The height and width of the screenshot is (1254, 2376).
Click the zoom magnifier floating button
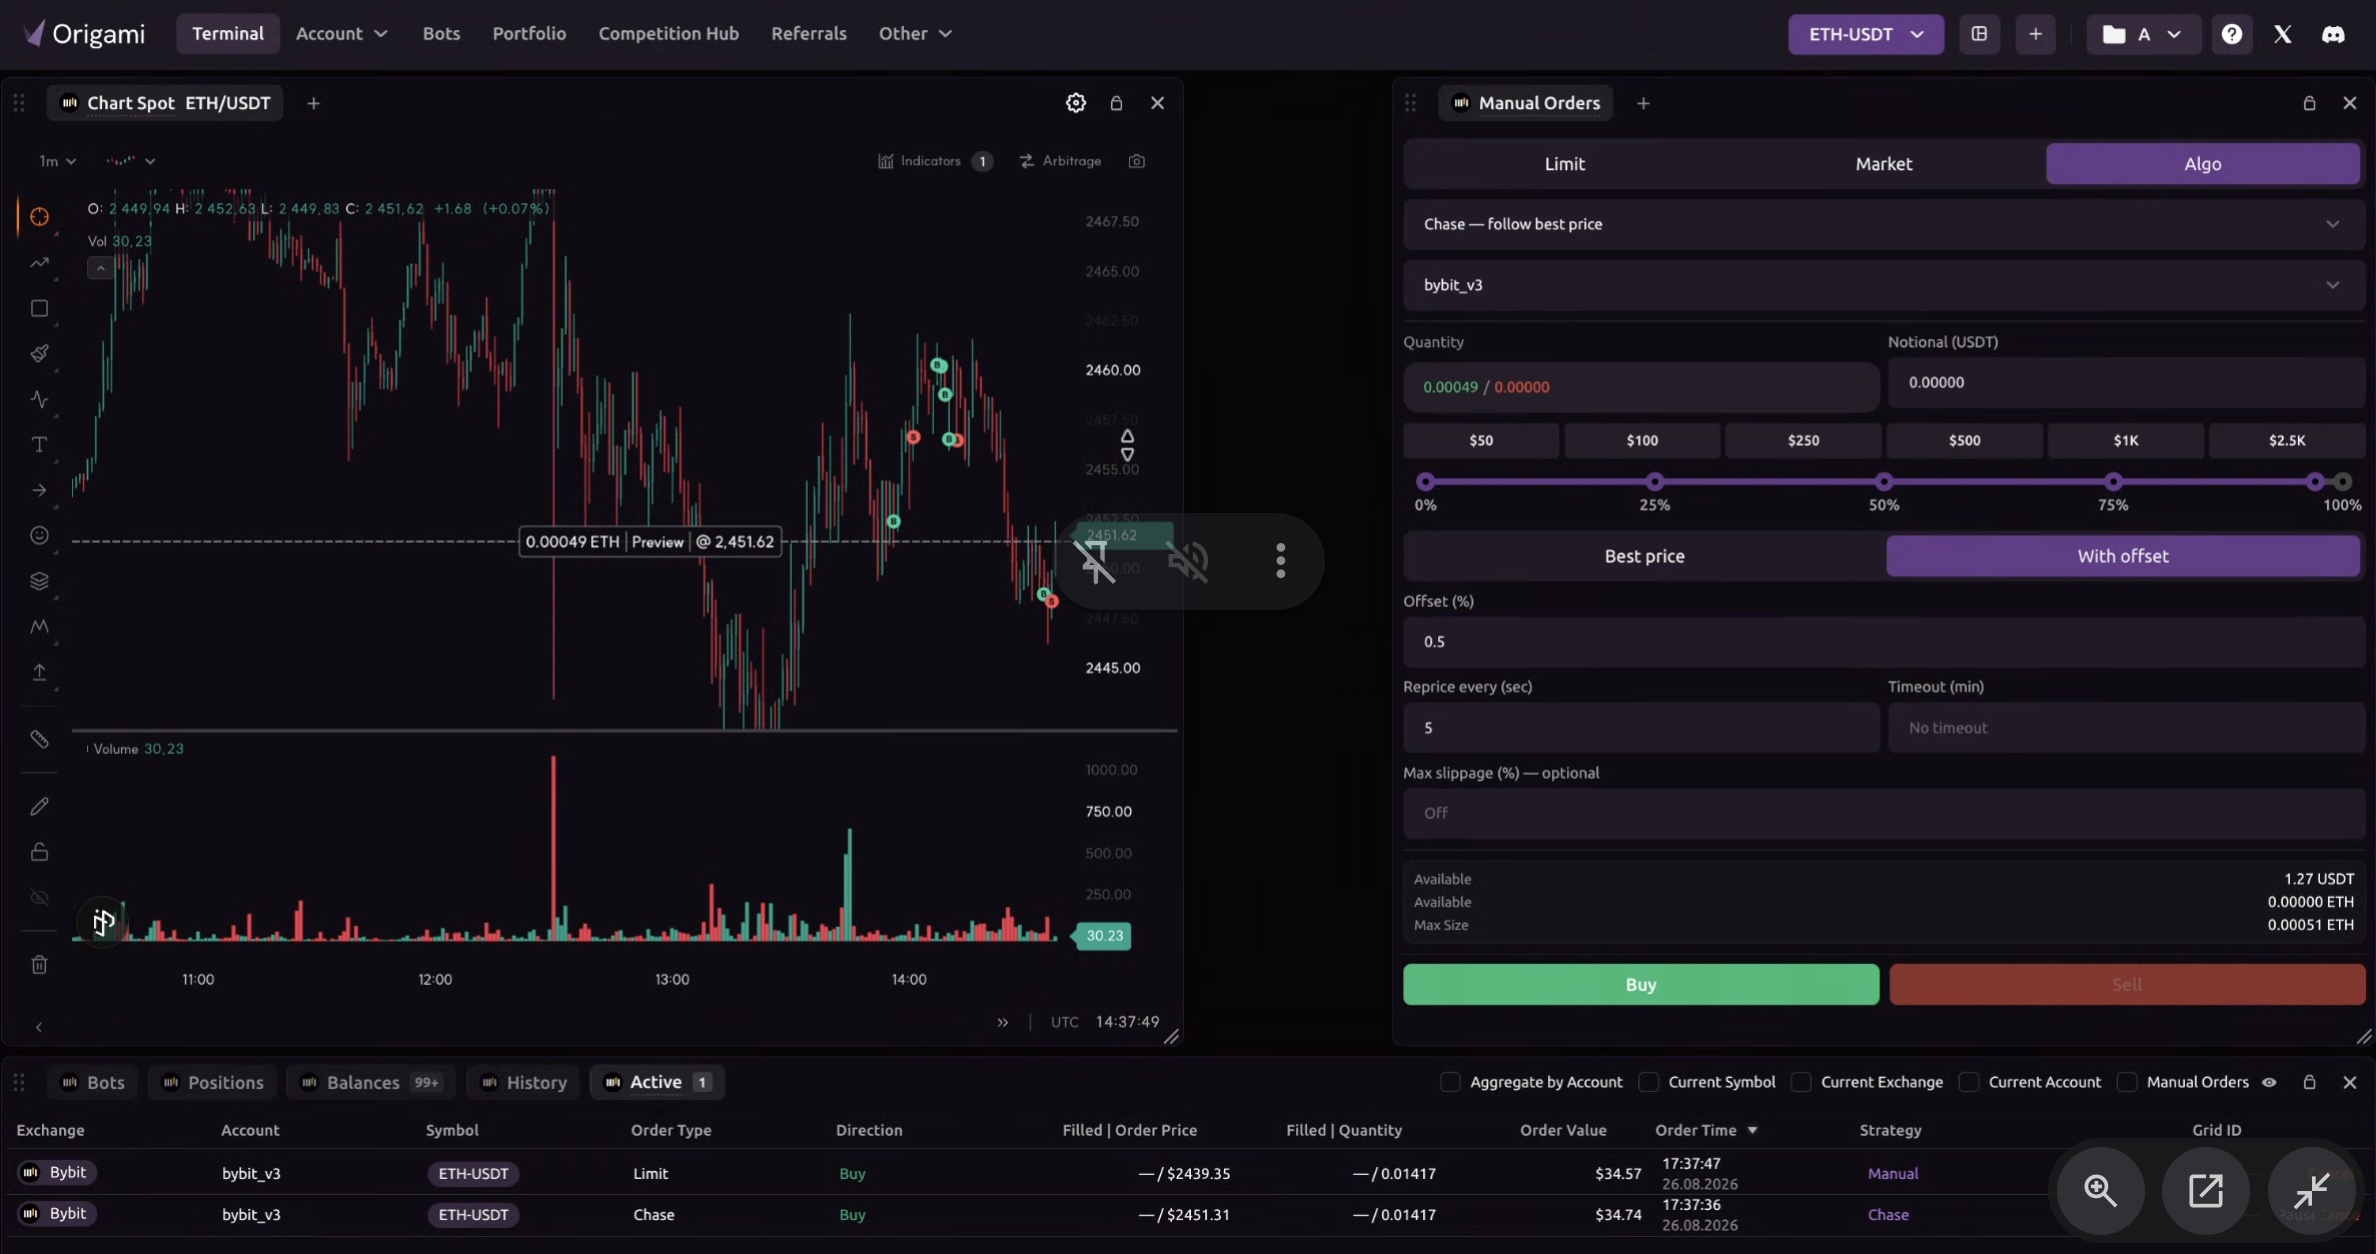point(2100,1190)
